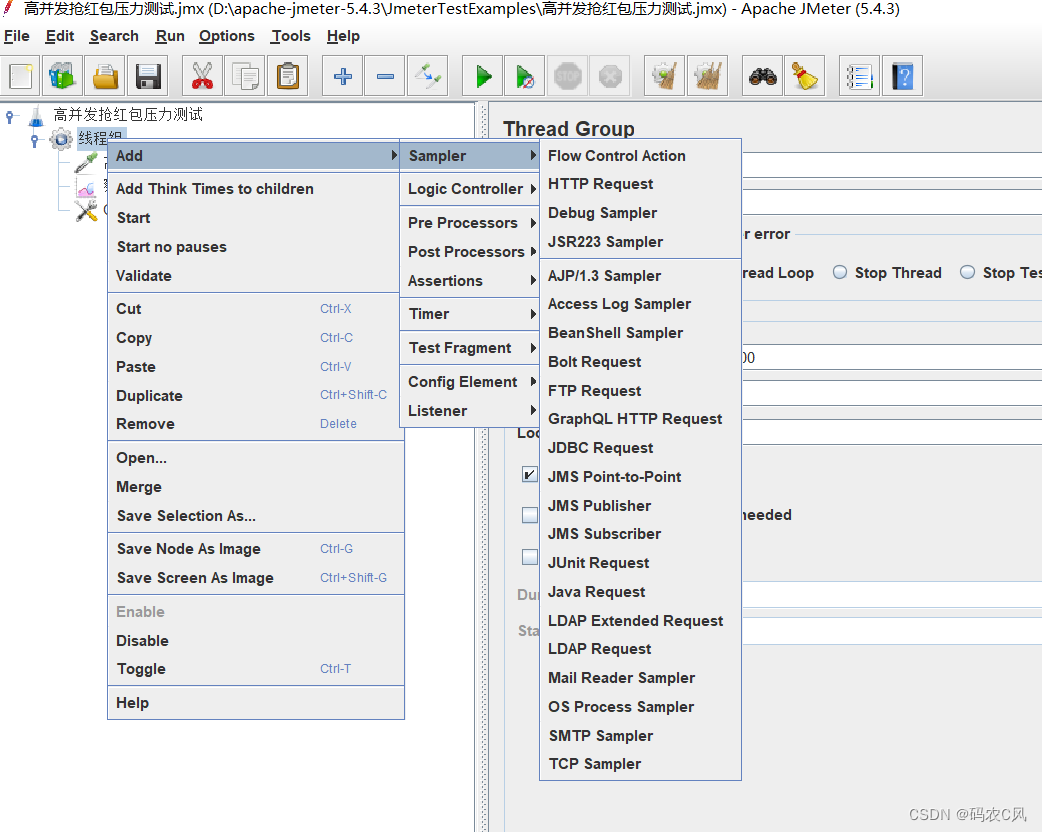Viewport: 1042px width, 832px height.
Task: Click the Clear broom toolbar icon
Action: pos(665,76)
